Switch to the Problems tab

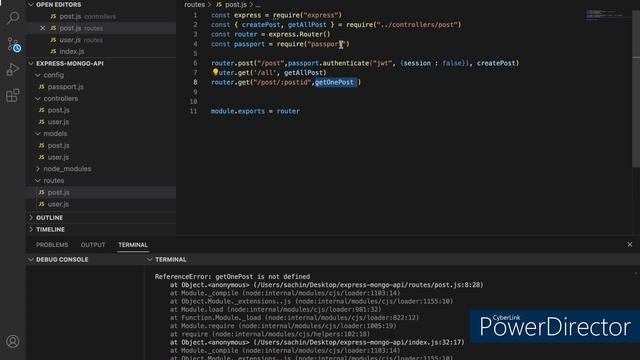52,244
